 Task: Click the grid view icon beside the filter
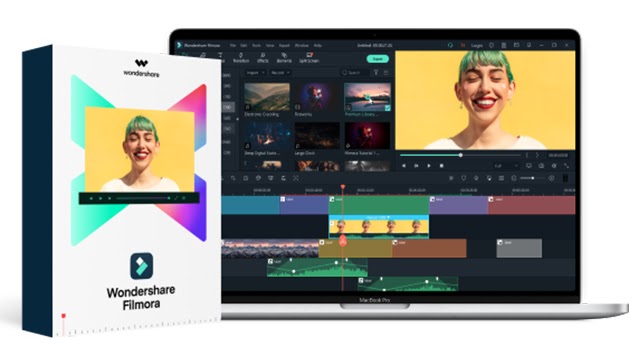point(386,73)
